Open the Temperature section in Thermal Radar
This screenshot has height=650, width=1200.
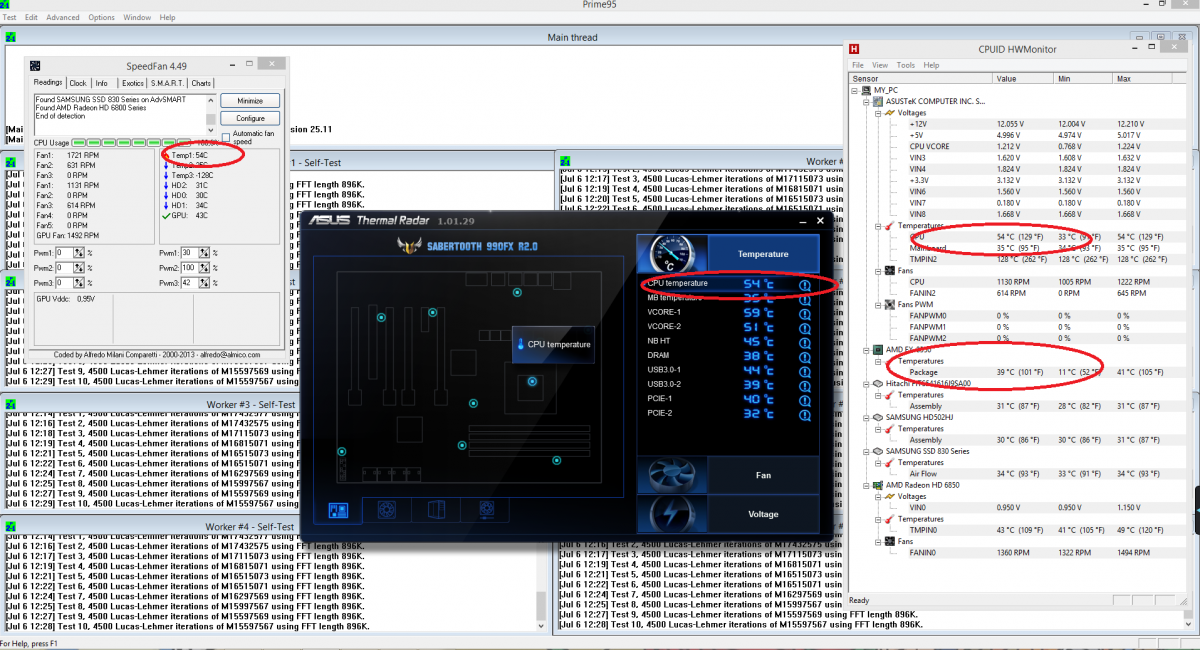[763, 254]
